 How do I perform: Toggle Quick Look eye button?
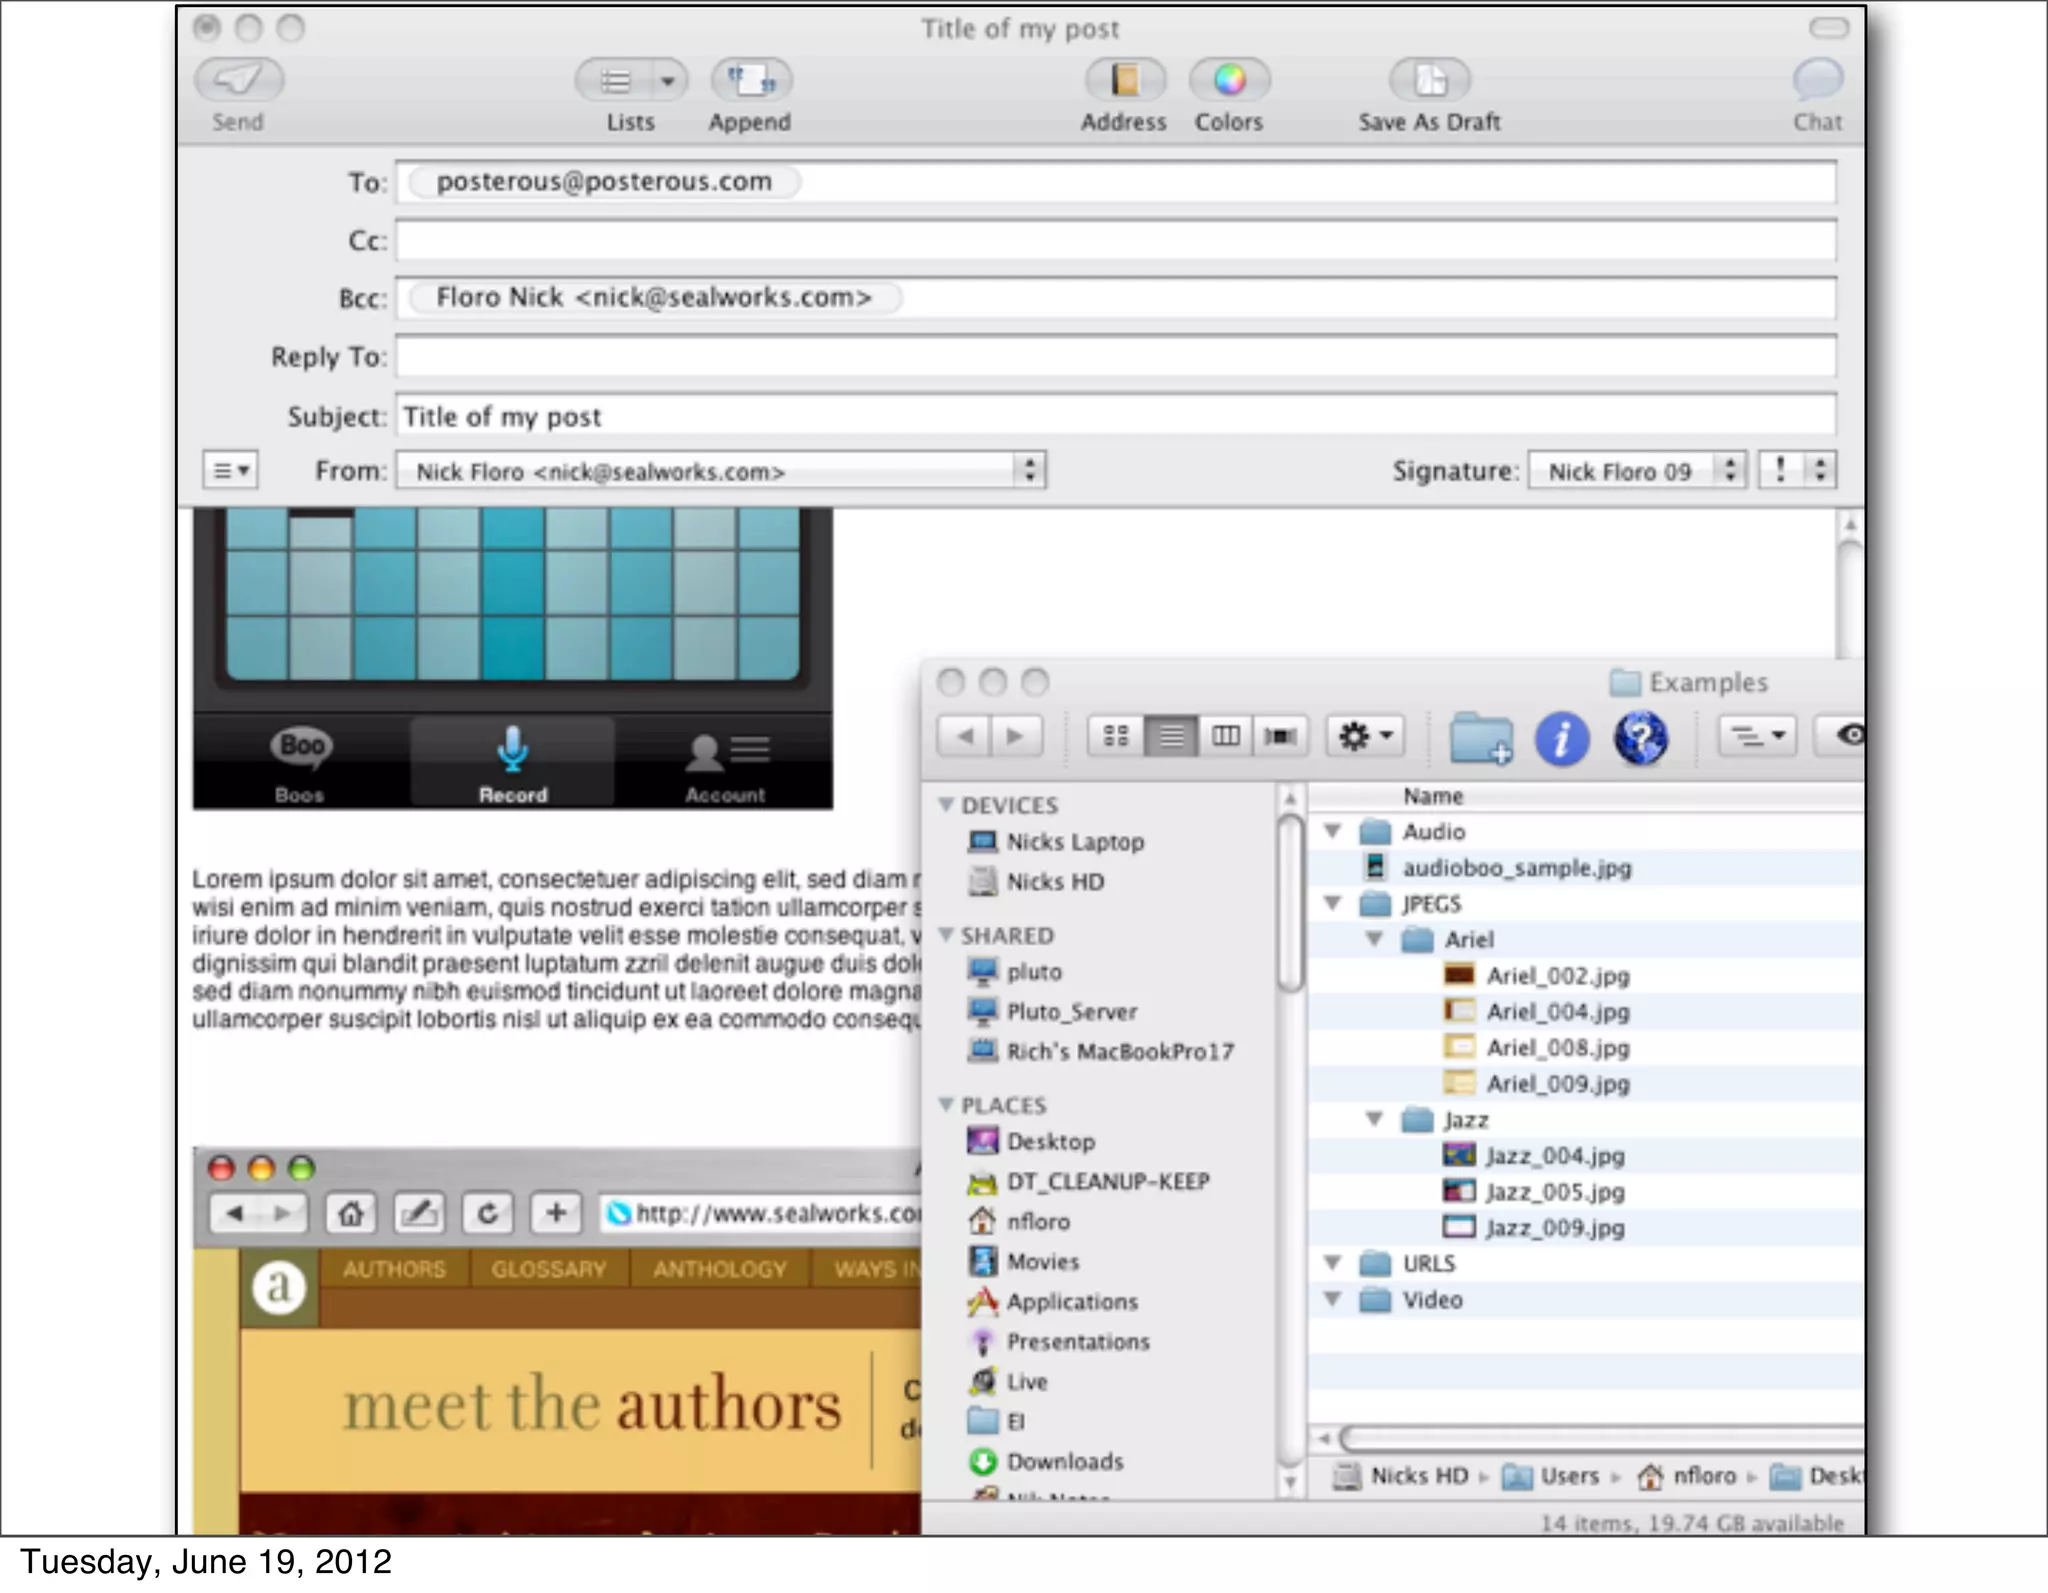point(1848,736)
